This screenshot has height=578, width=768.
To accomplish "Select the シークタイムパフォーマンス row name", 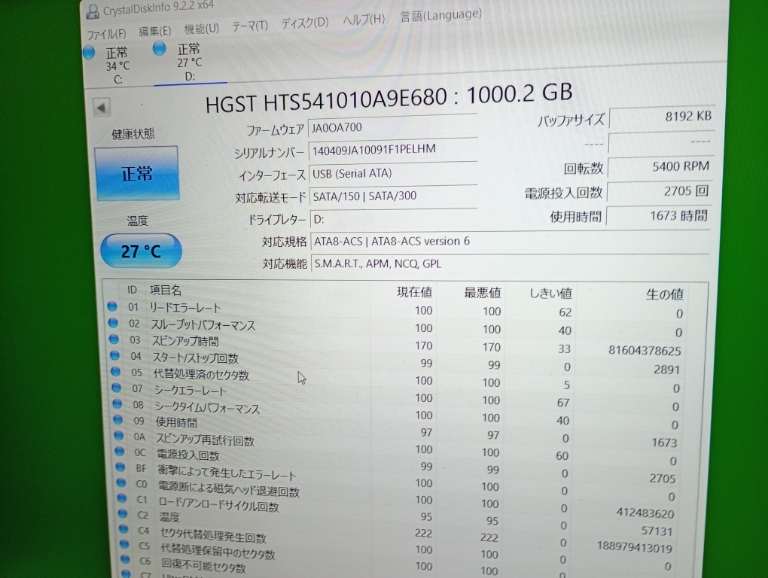I will click(207, 408).
